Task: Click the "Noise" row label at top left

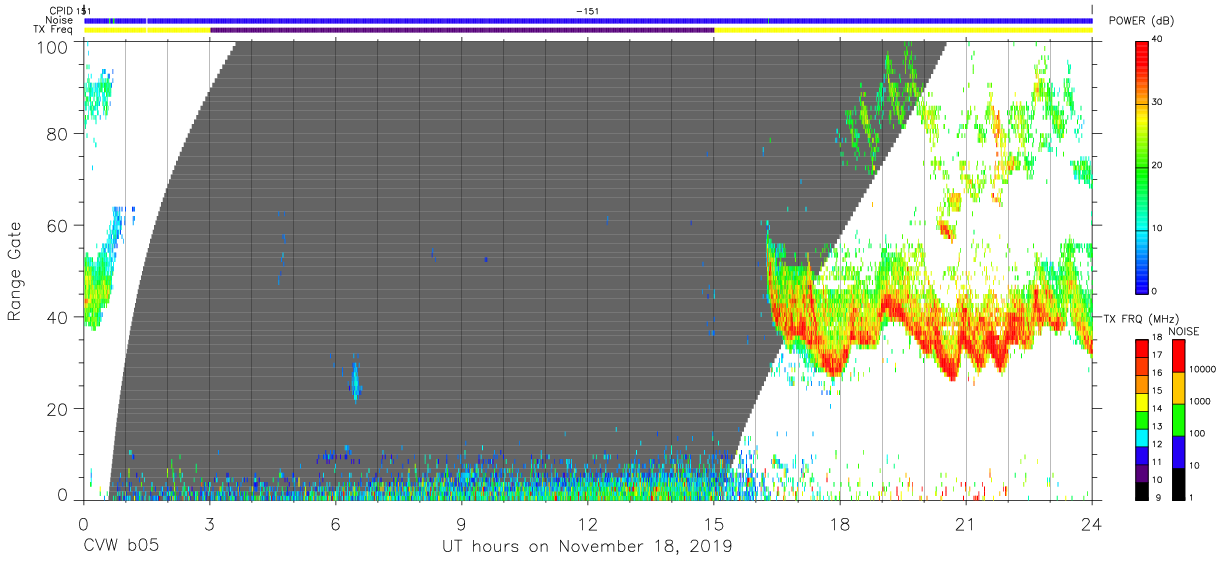Action: pos(60,20)
